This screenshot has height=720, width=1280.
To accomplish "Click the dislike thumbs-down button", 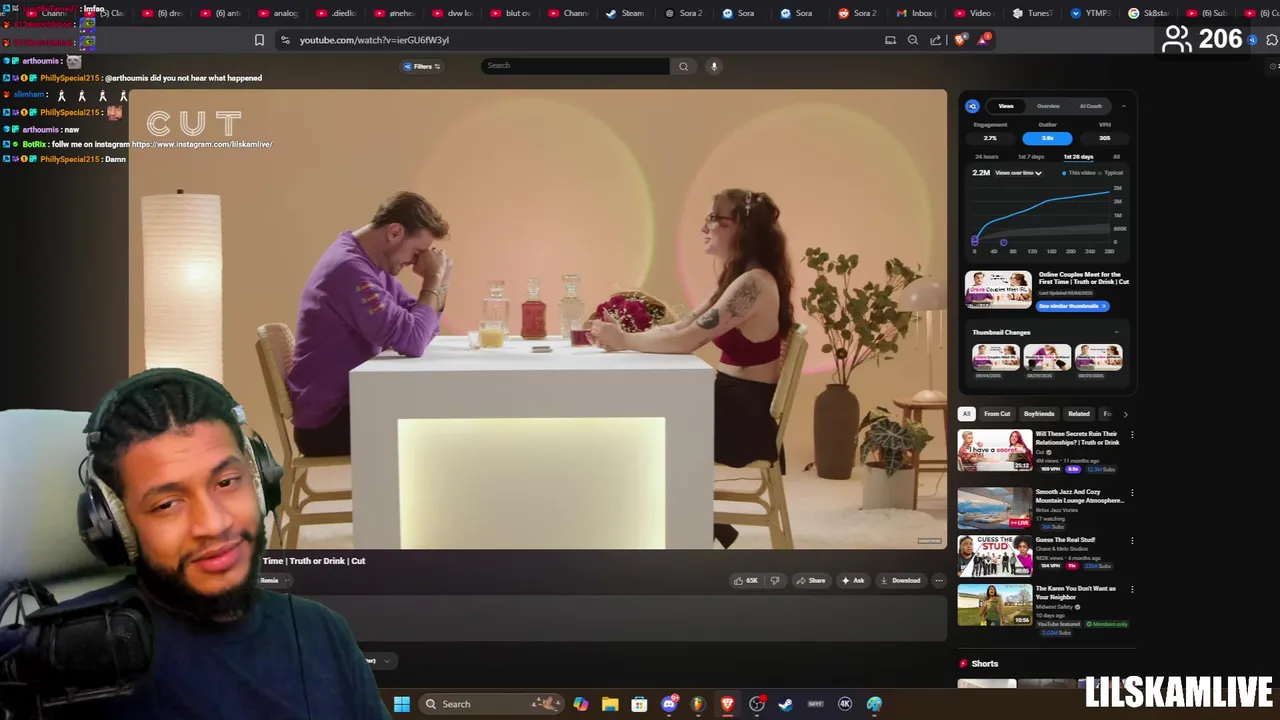I will tap(774, 580).
